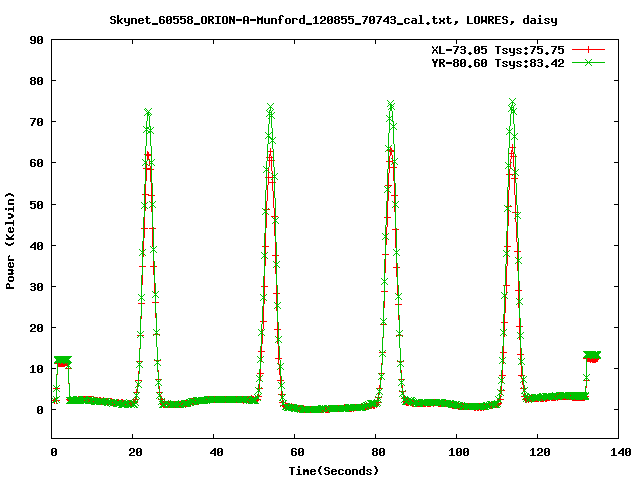Image resolution: width=640 pixels, height=480 pixels.
Task: Click the 80 tick label on Time axis
Action: (378, 452)
